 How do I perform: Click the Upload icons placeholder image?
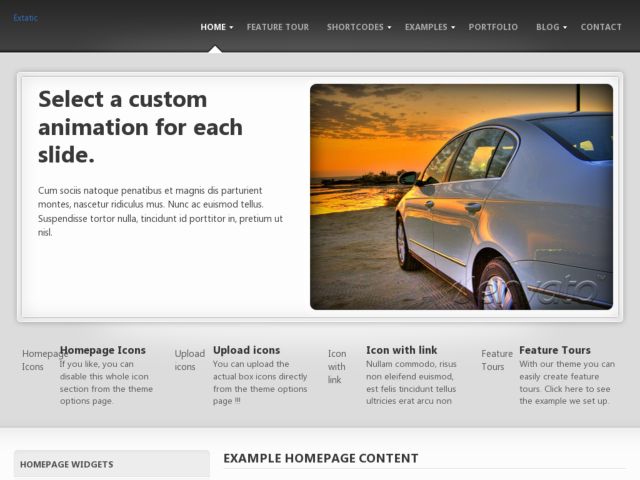[190, 360]
